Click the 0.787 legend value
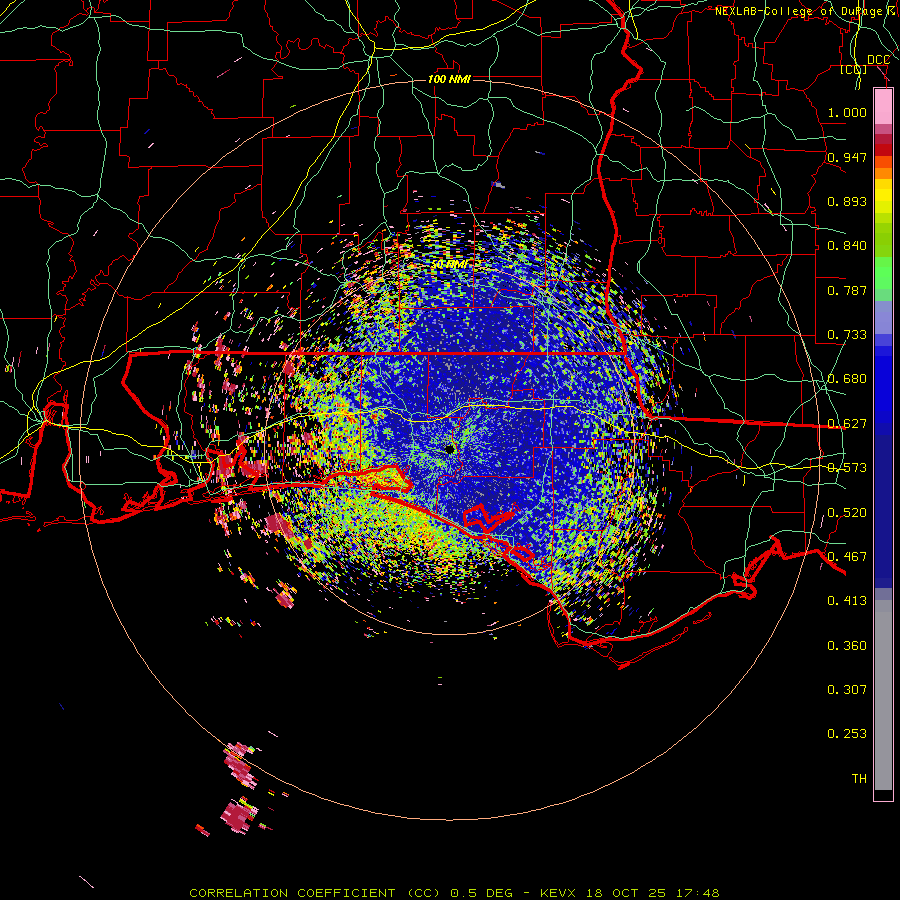The height and width of the screenshot is (900, 900). pos(847,290)
